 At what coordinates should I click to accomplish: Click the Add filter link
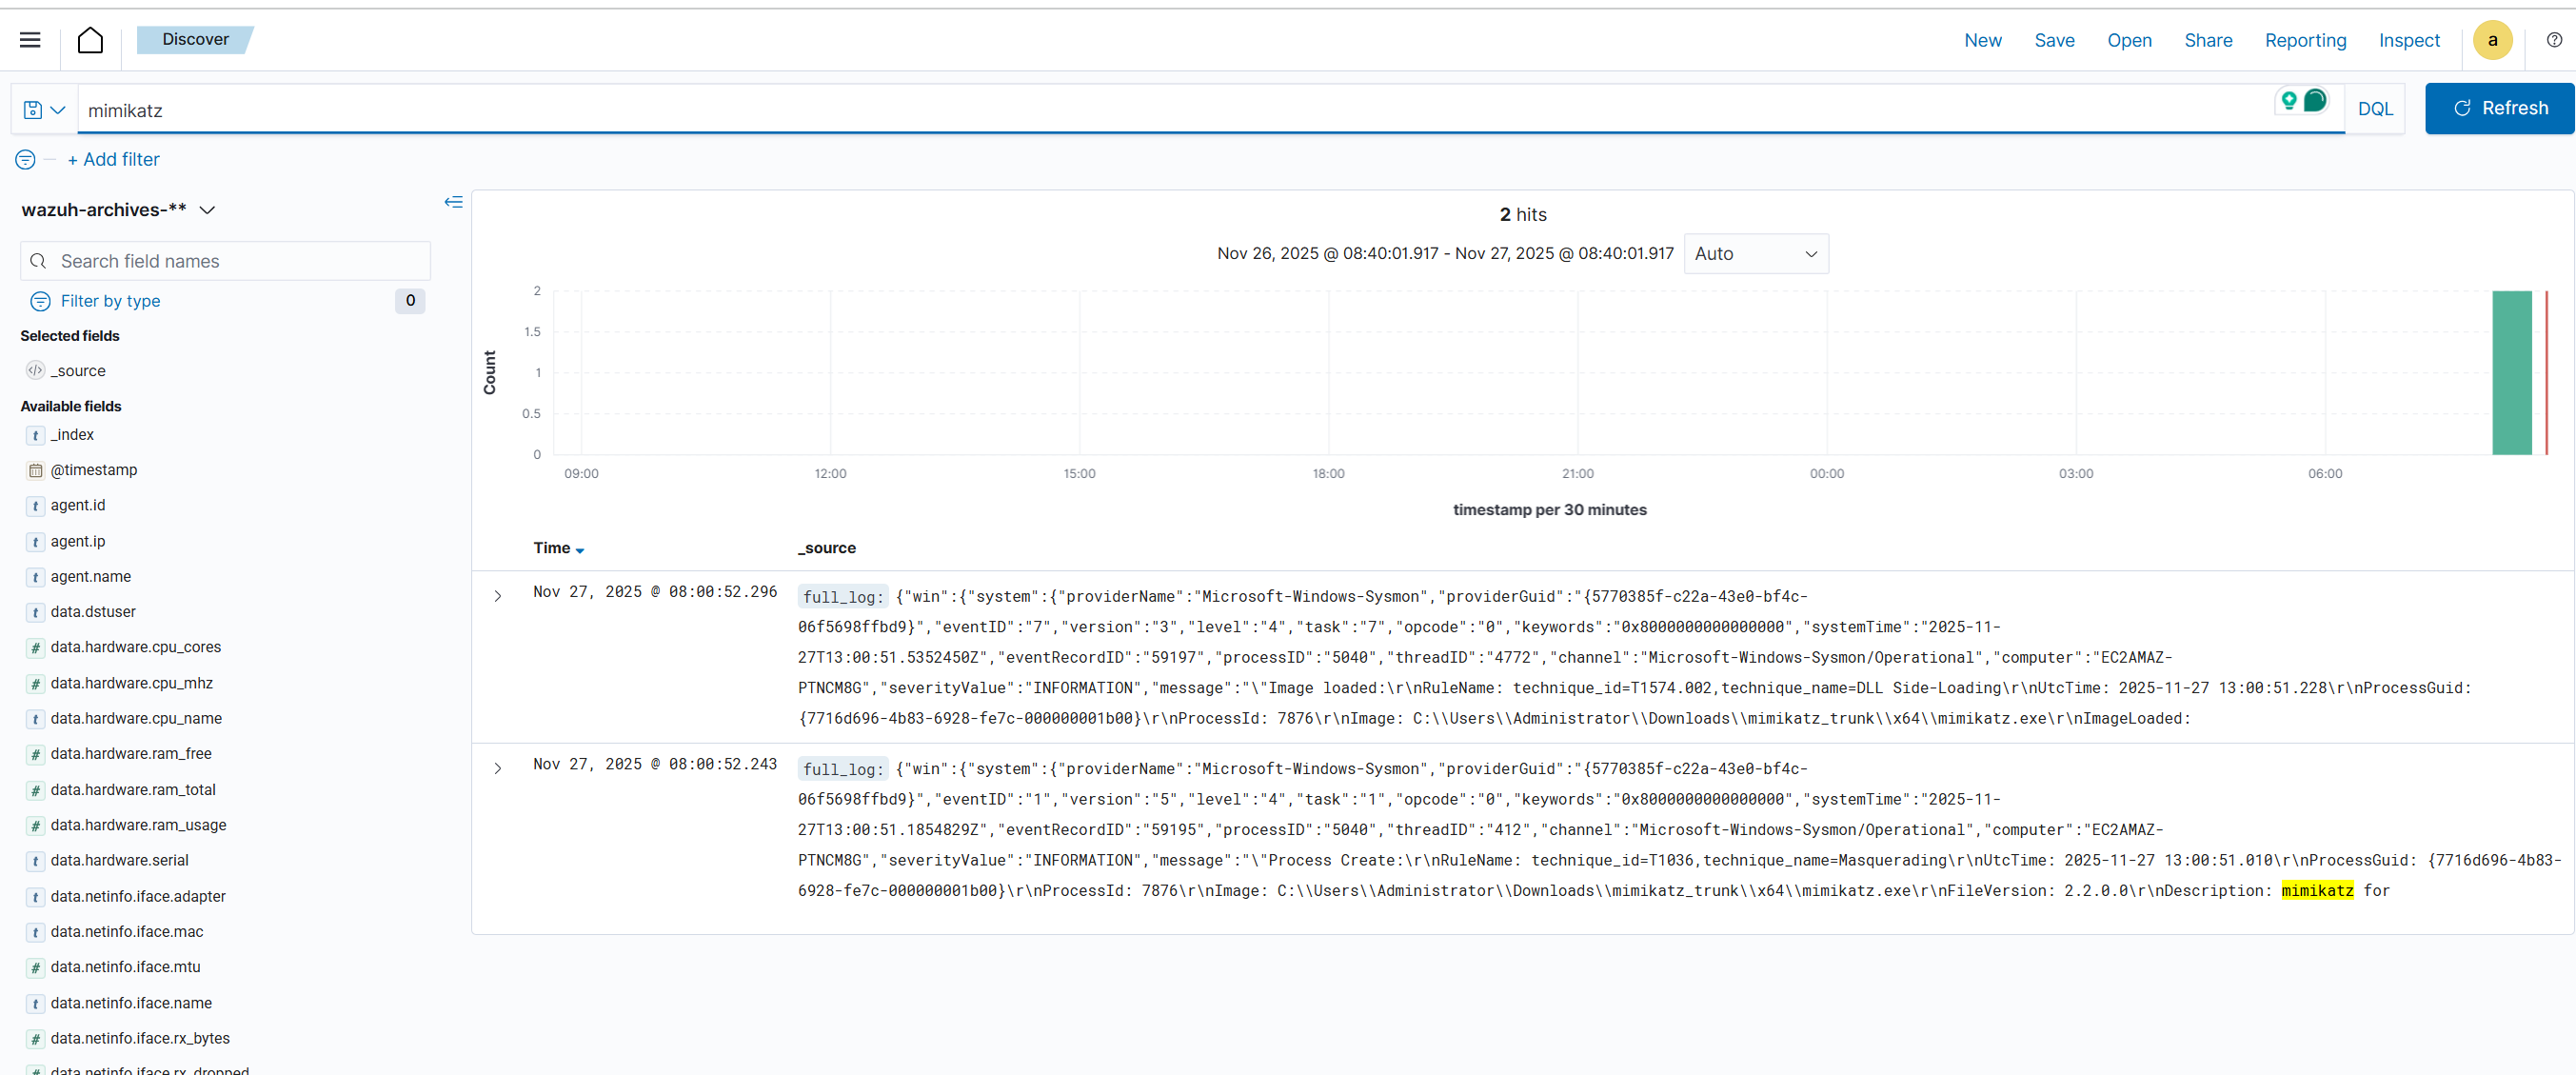pos(113,160)
